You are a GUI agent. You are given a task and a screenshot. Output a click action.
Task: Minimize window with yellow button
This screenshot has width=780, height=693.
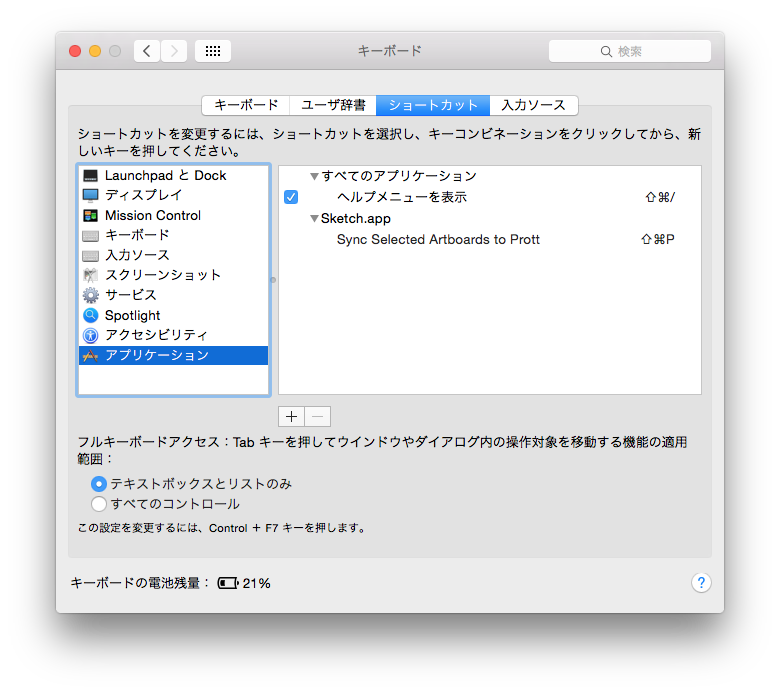point(95,51)
